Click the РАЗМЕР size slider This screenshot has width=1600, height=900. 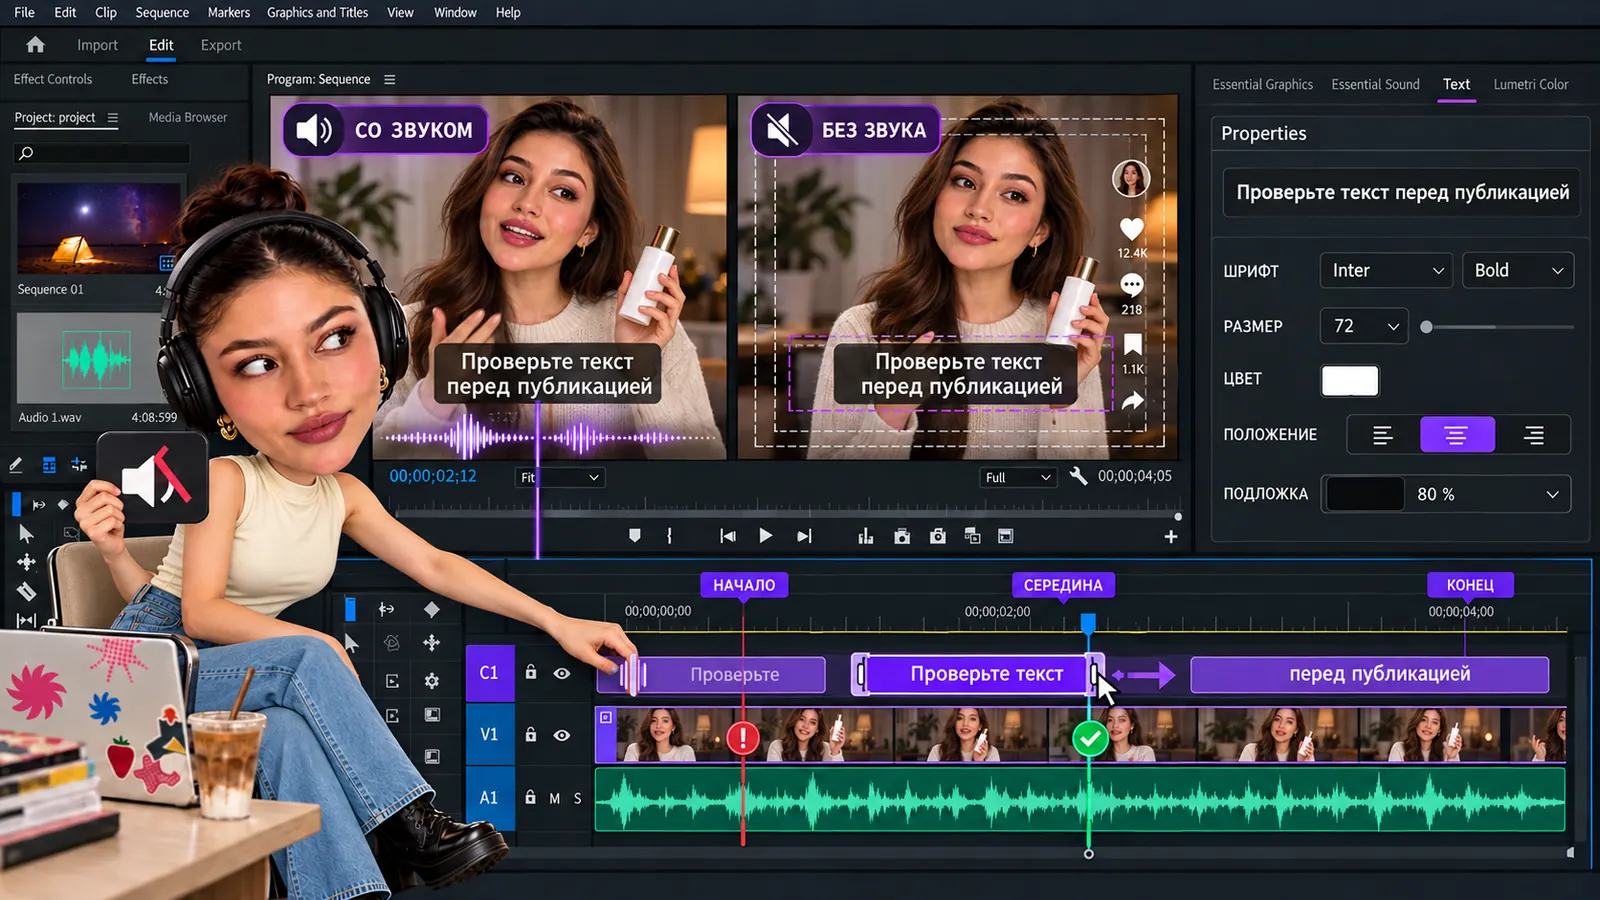pyautogui.click(x=1499, y=327)
